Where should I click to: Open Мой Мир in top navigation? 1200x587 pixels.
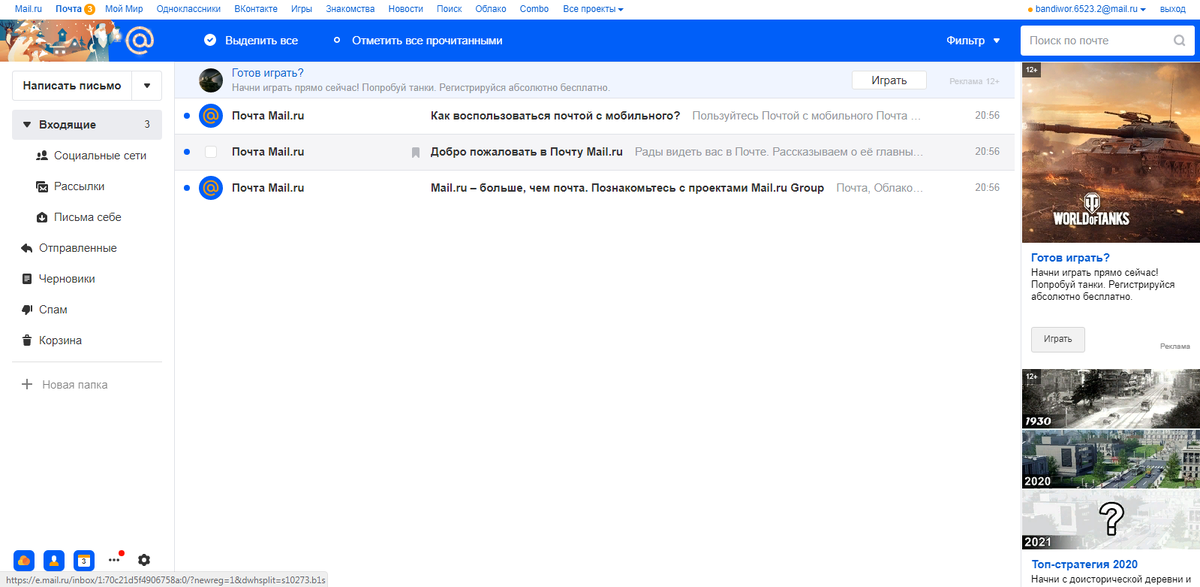point(125,9)
